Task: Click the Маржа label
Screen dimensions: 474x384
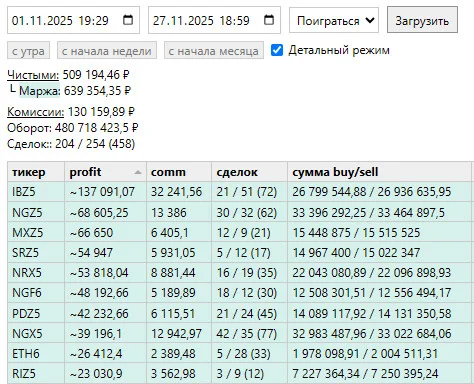Action: (x=40, y=91)
